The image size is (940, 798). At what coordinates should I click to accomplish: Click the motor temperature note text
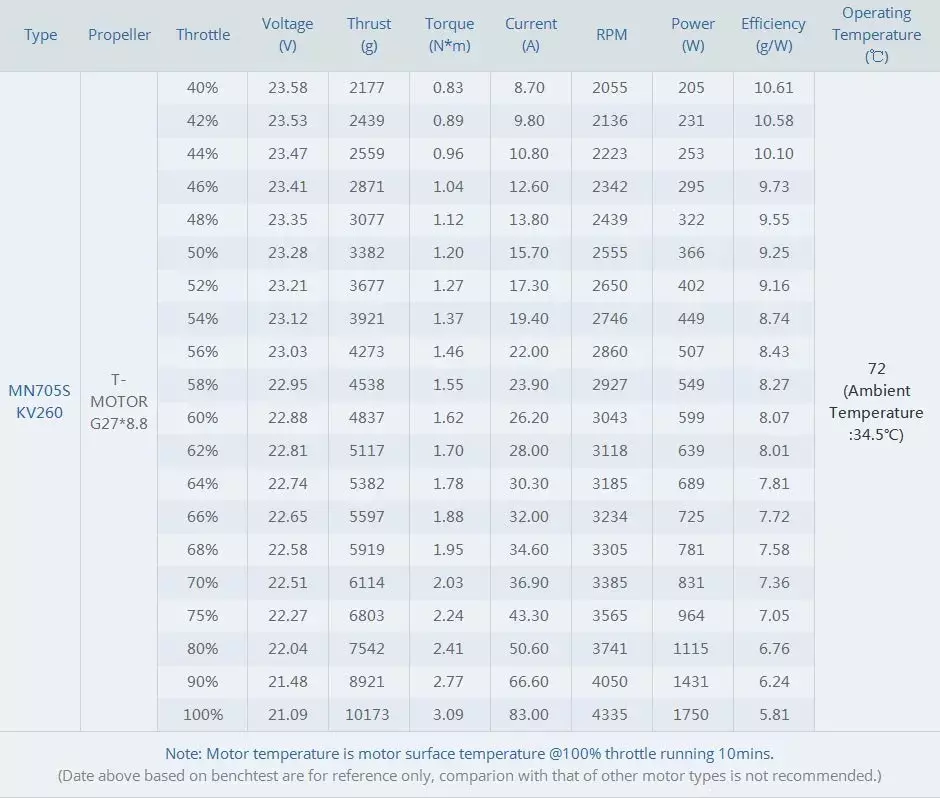coord(469,753)
